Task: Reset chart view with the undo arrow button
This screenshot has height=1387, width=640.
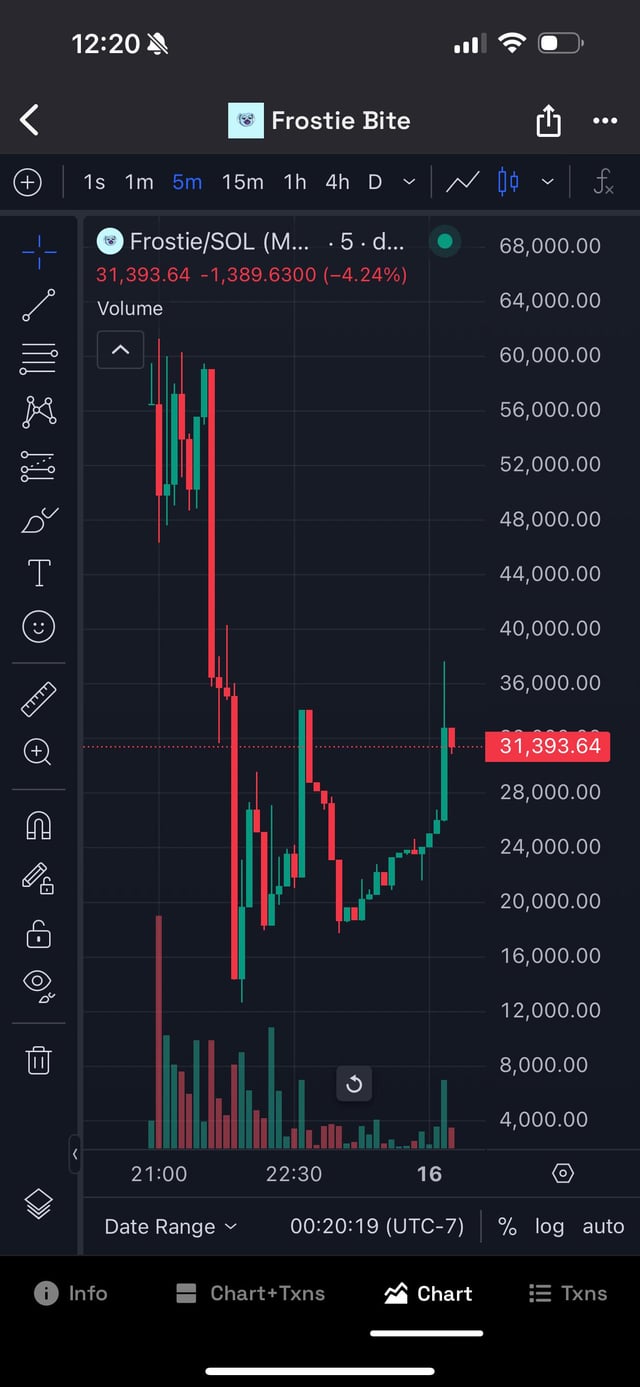Action: 354,1083
